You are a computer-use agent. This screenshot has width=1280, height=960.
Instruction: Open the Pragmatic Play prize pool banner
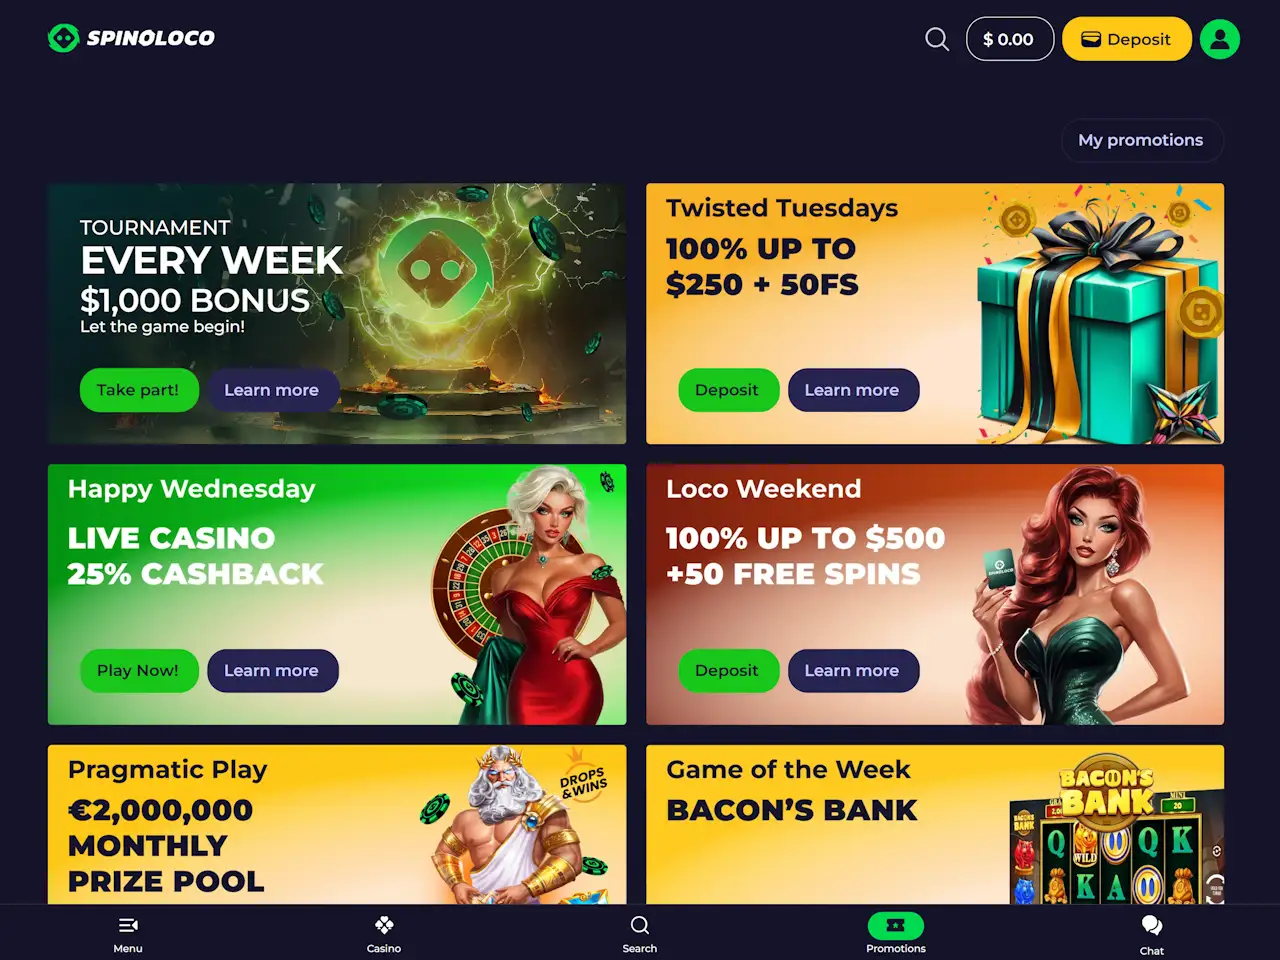337,824
